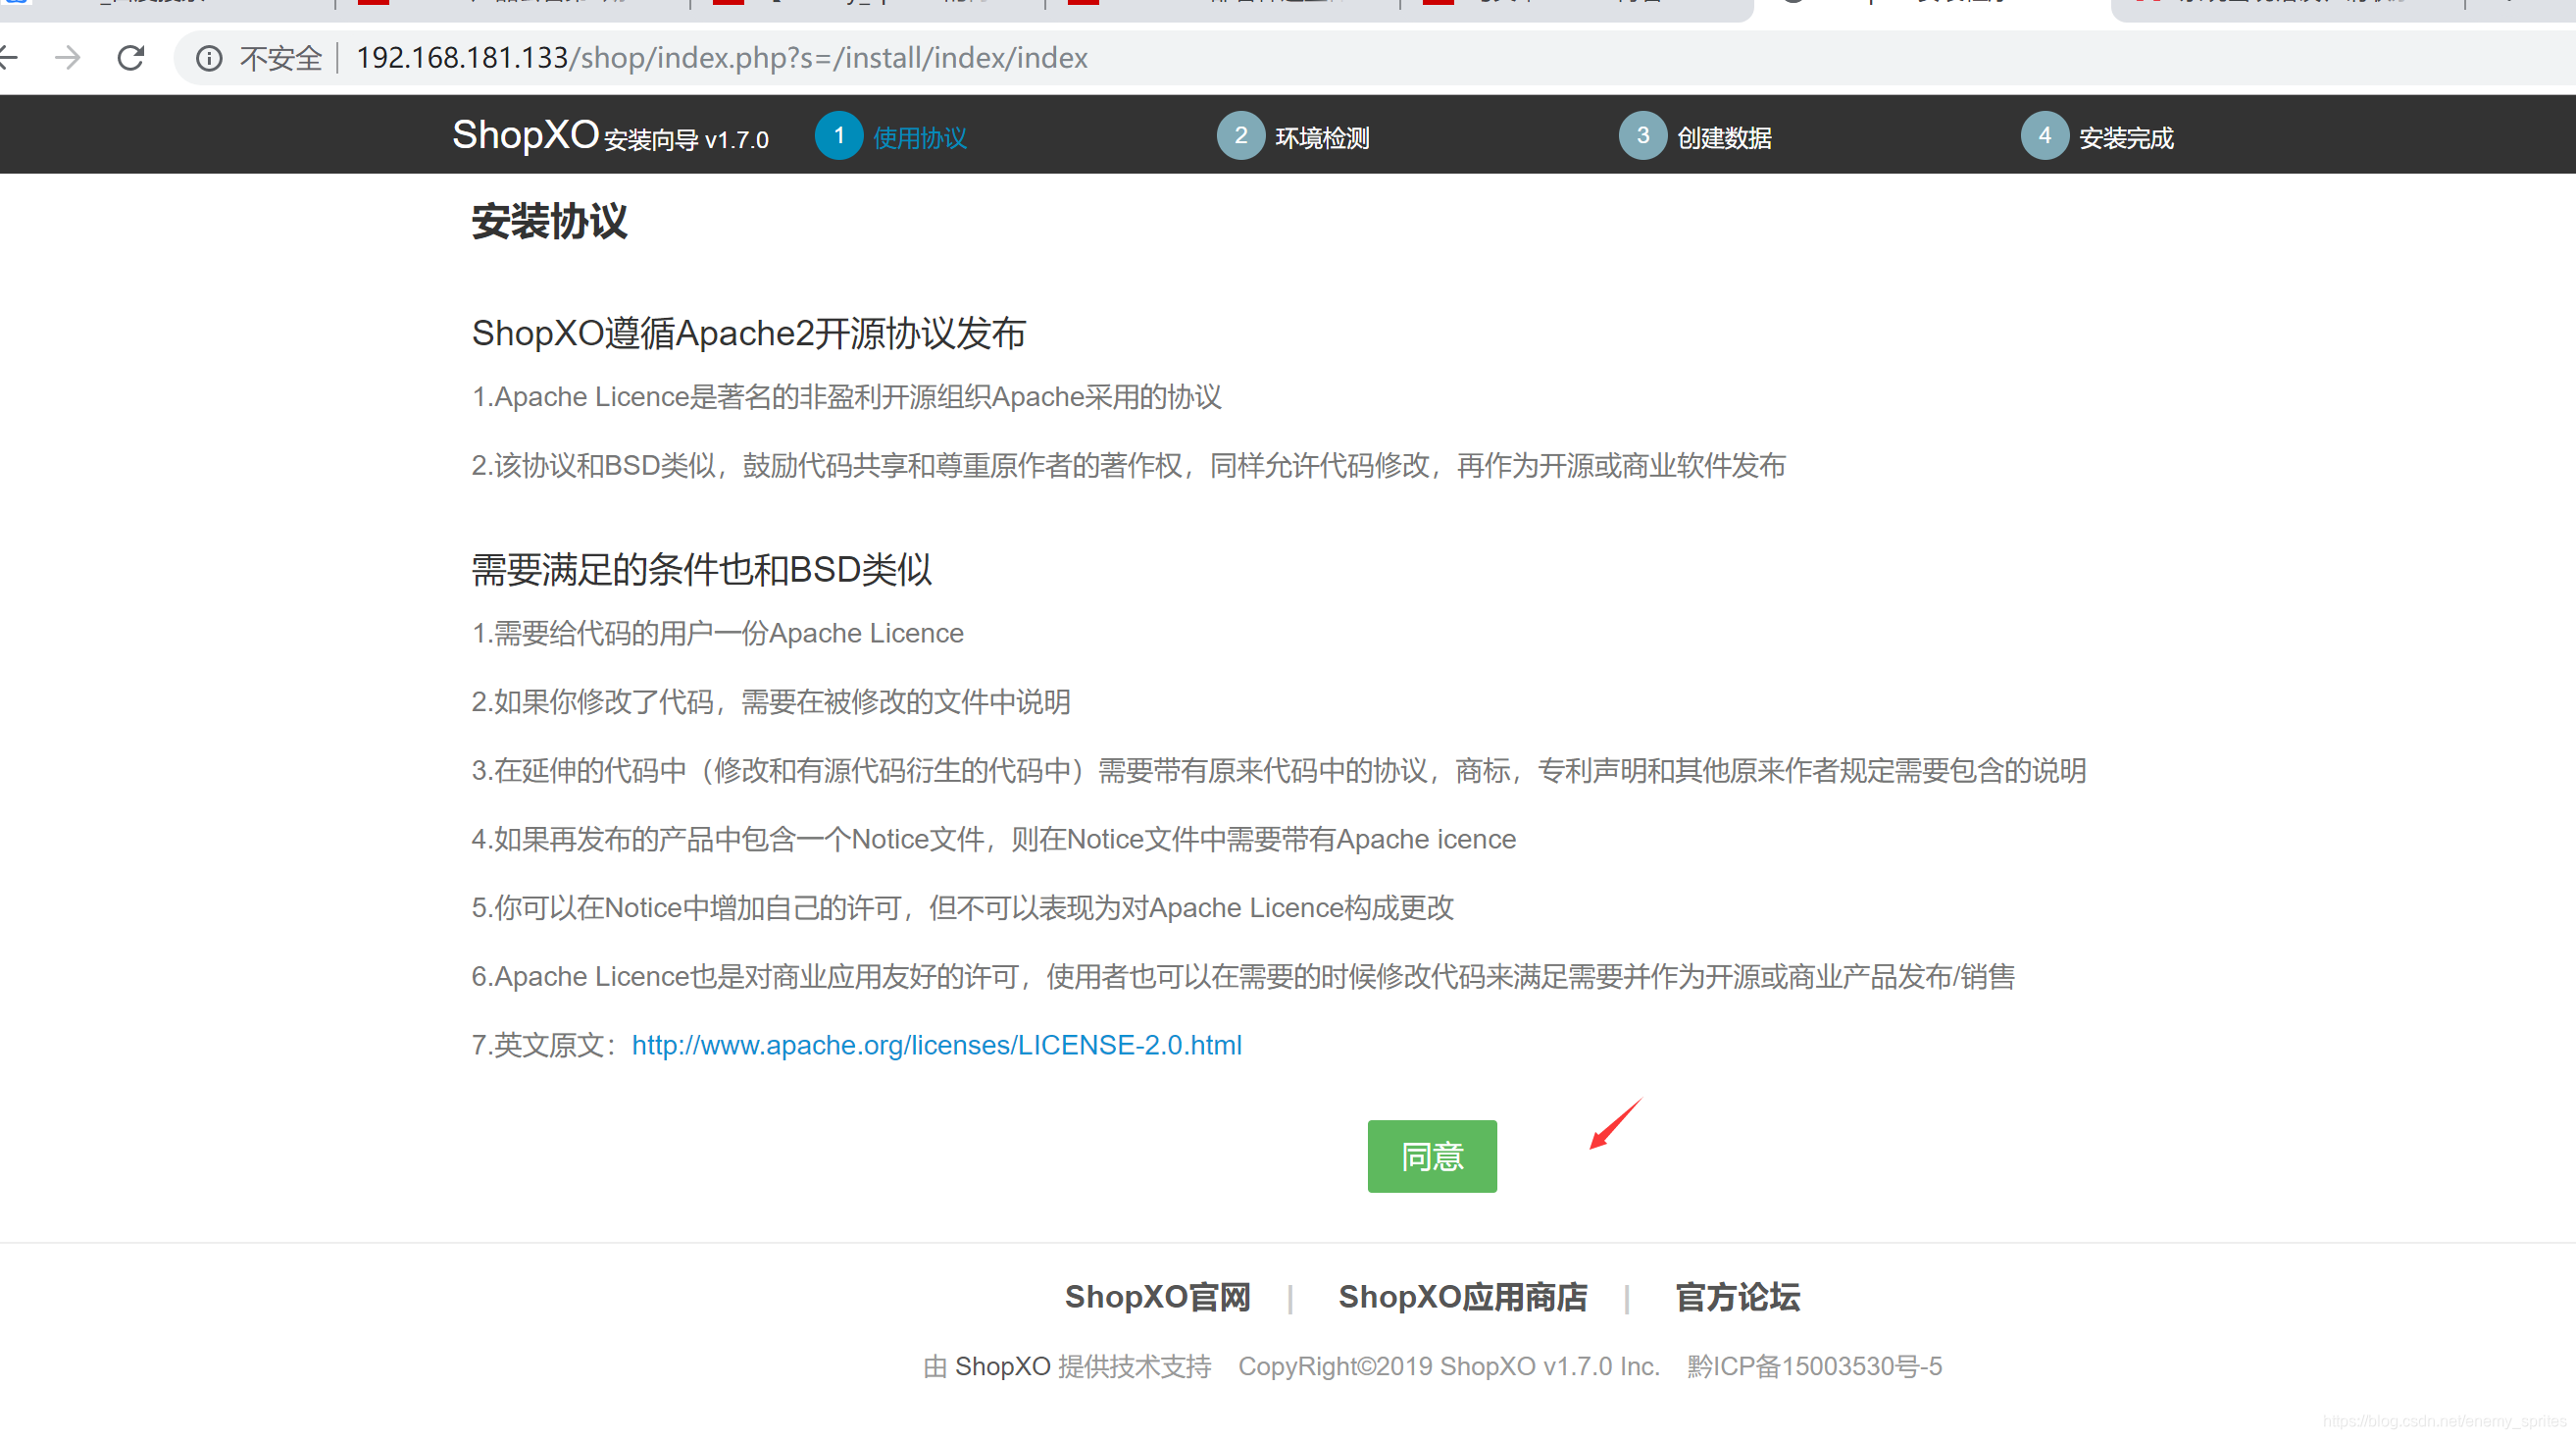The image size is (2576, 1439).
Task: Open the site info icon beside 不安全
Action: (x=208, y=58)
